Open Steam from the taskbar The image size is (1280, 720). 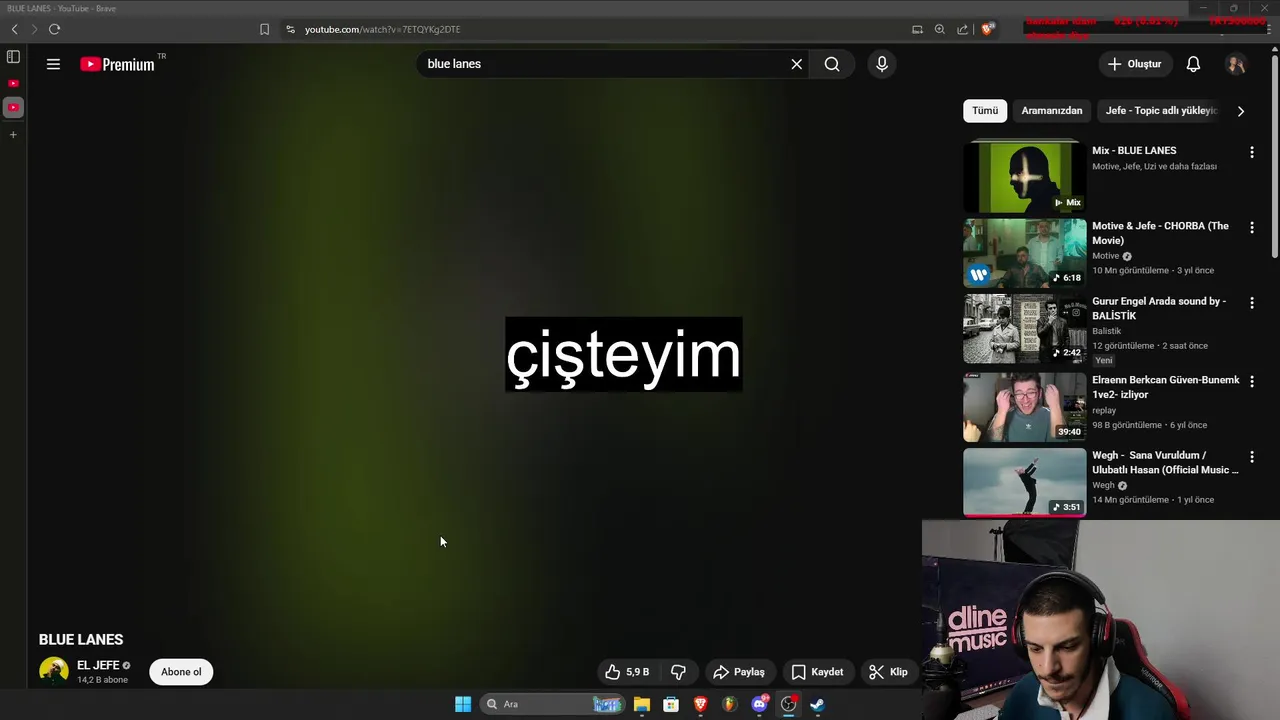point(817,704)
